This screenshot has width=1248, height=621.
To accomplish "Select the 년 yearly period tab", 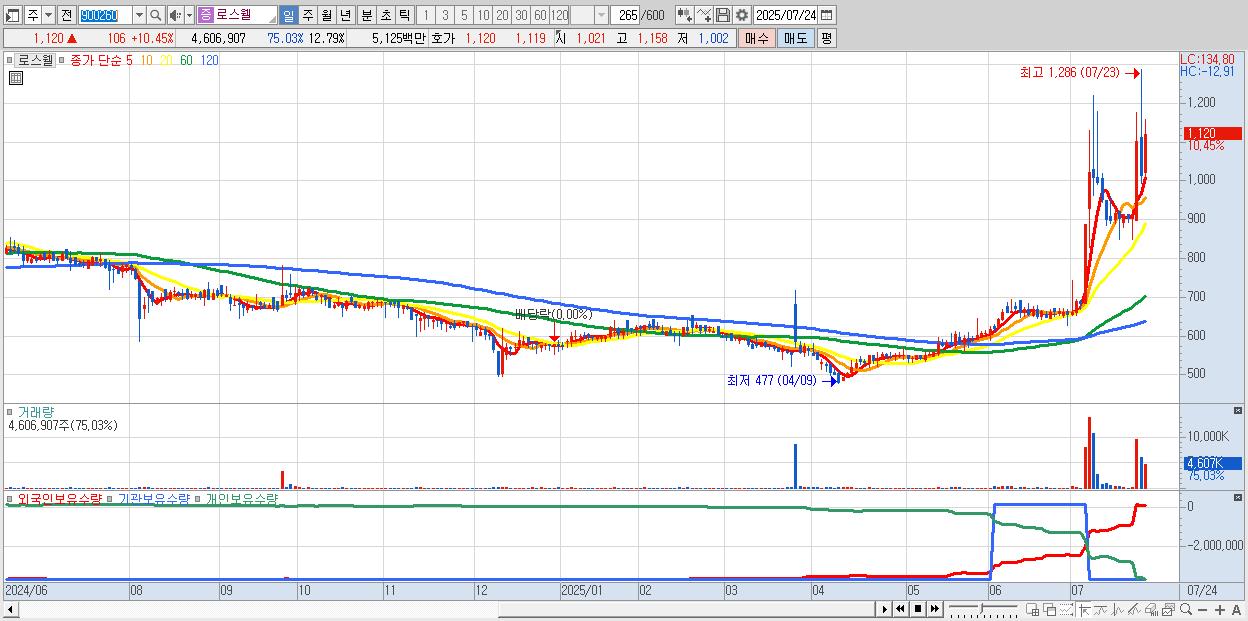I will (x=345, y=15).
